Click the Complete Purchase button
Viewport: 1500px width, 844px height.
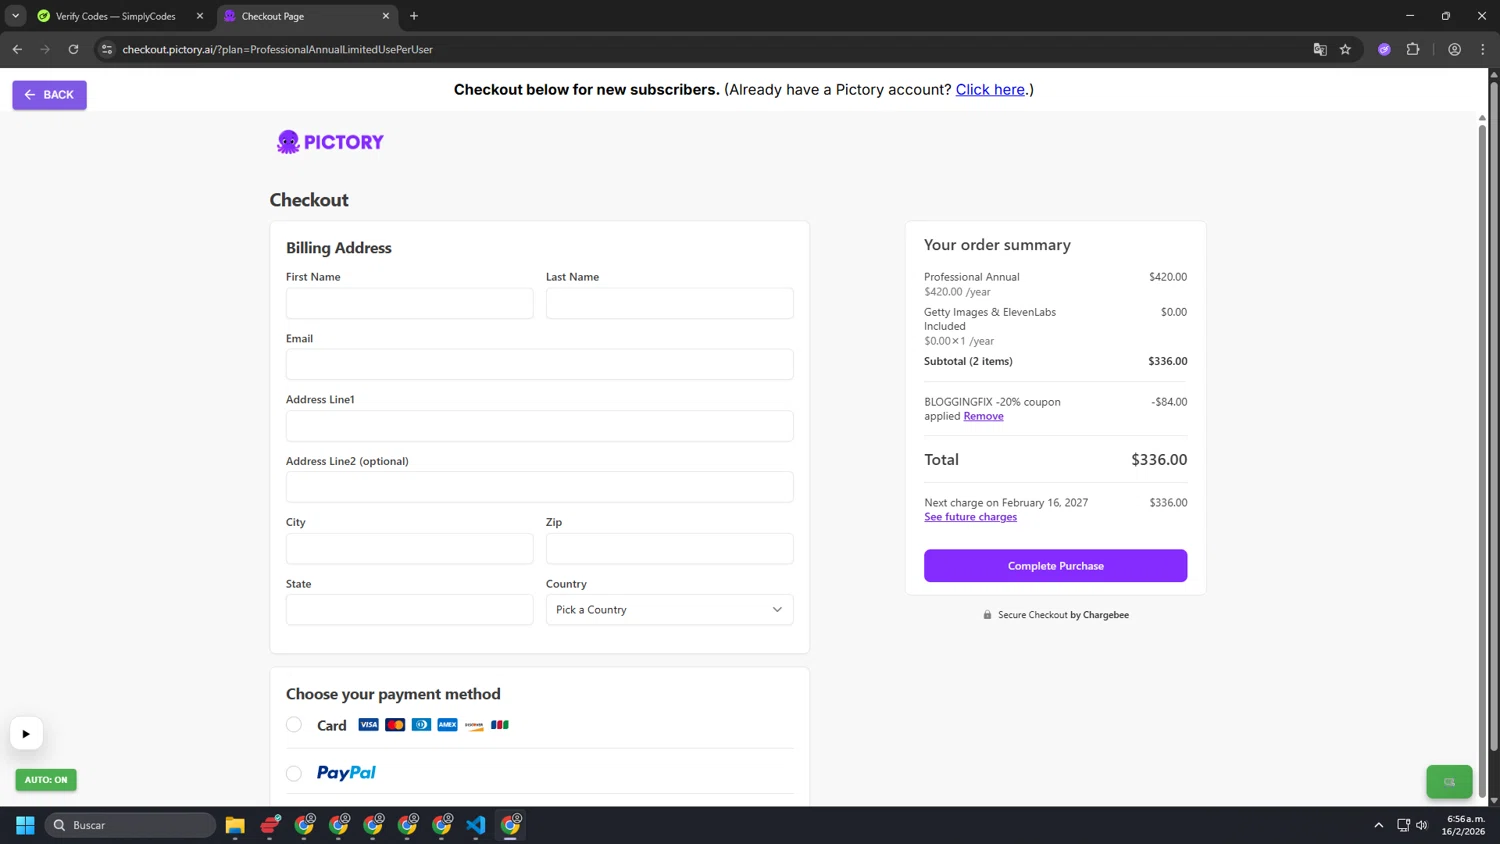click(1055, 566)
